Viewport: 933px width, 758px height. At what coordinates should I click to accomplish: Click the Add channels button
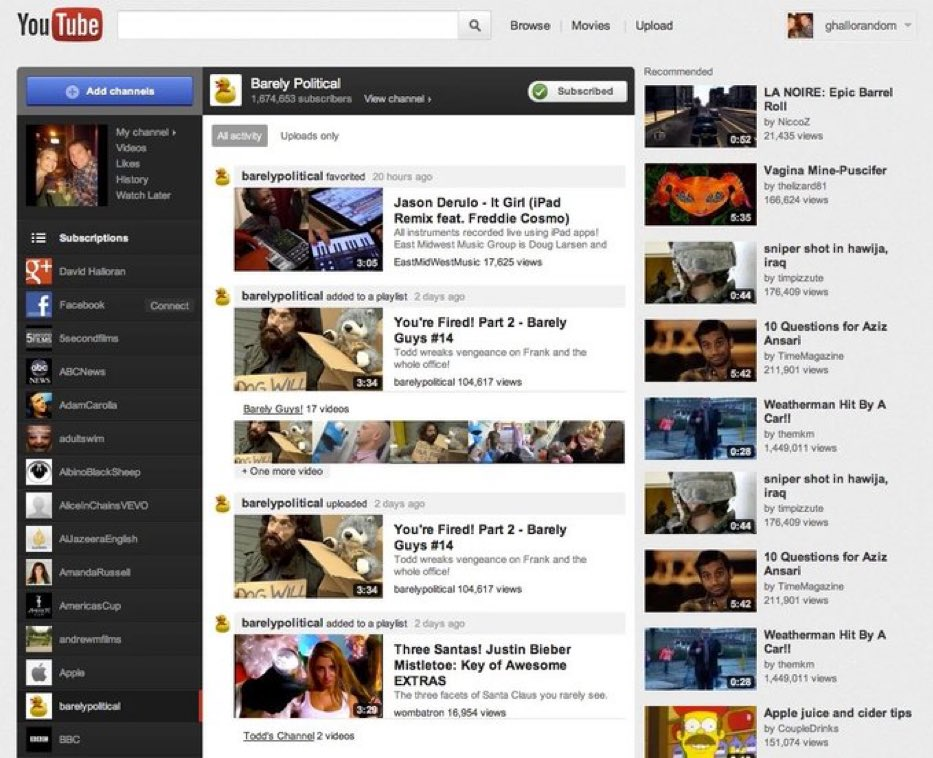click(x=109, y=91)
